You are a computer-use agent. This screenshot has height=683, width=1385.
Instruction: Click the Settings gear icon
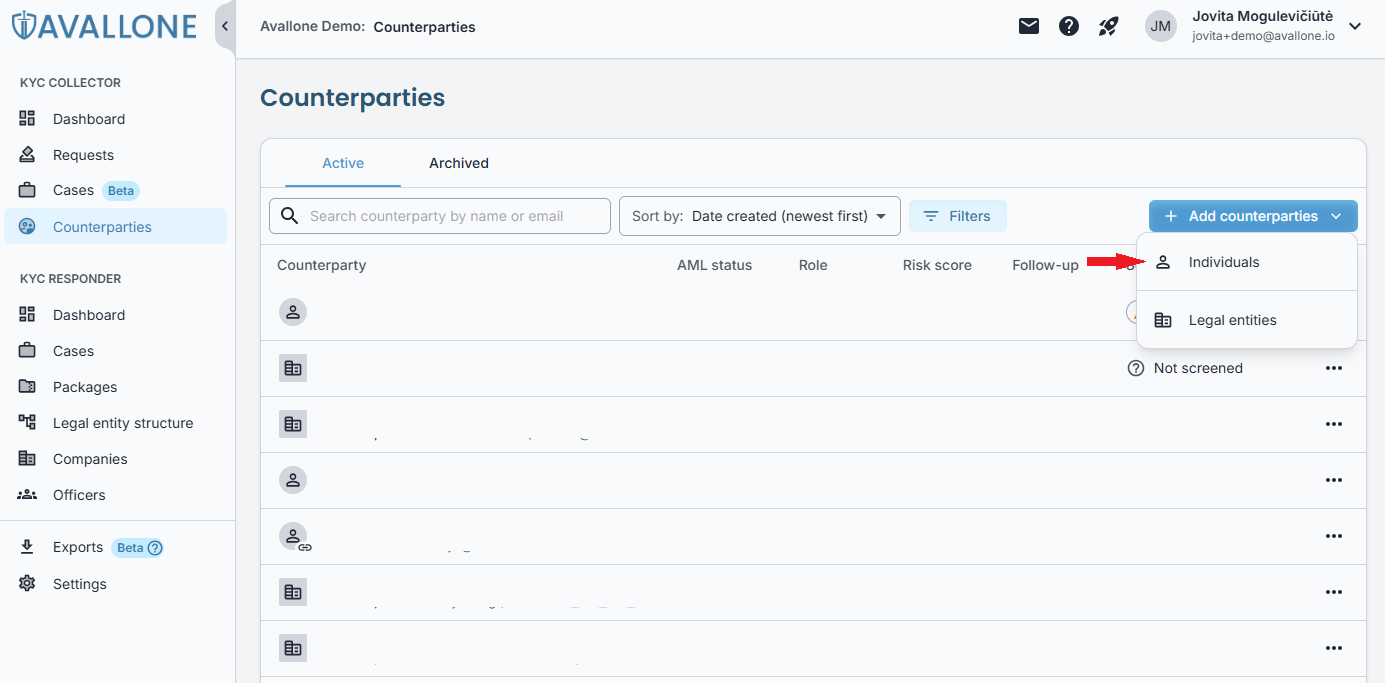[28, 584]
